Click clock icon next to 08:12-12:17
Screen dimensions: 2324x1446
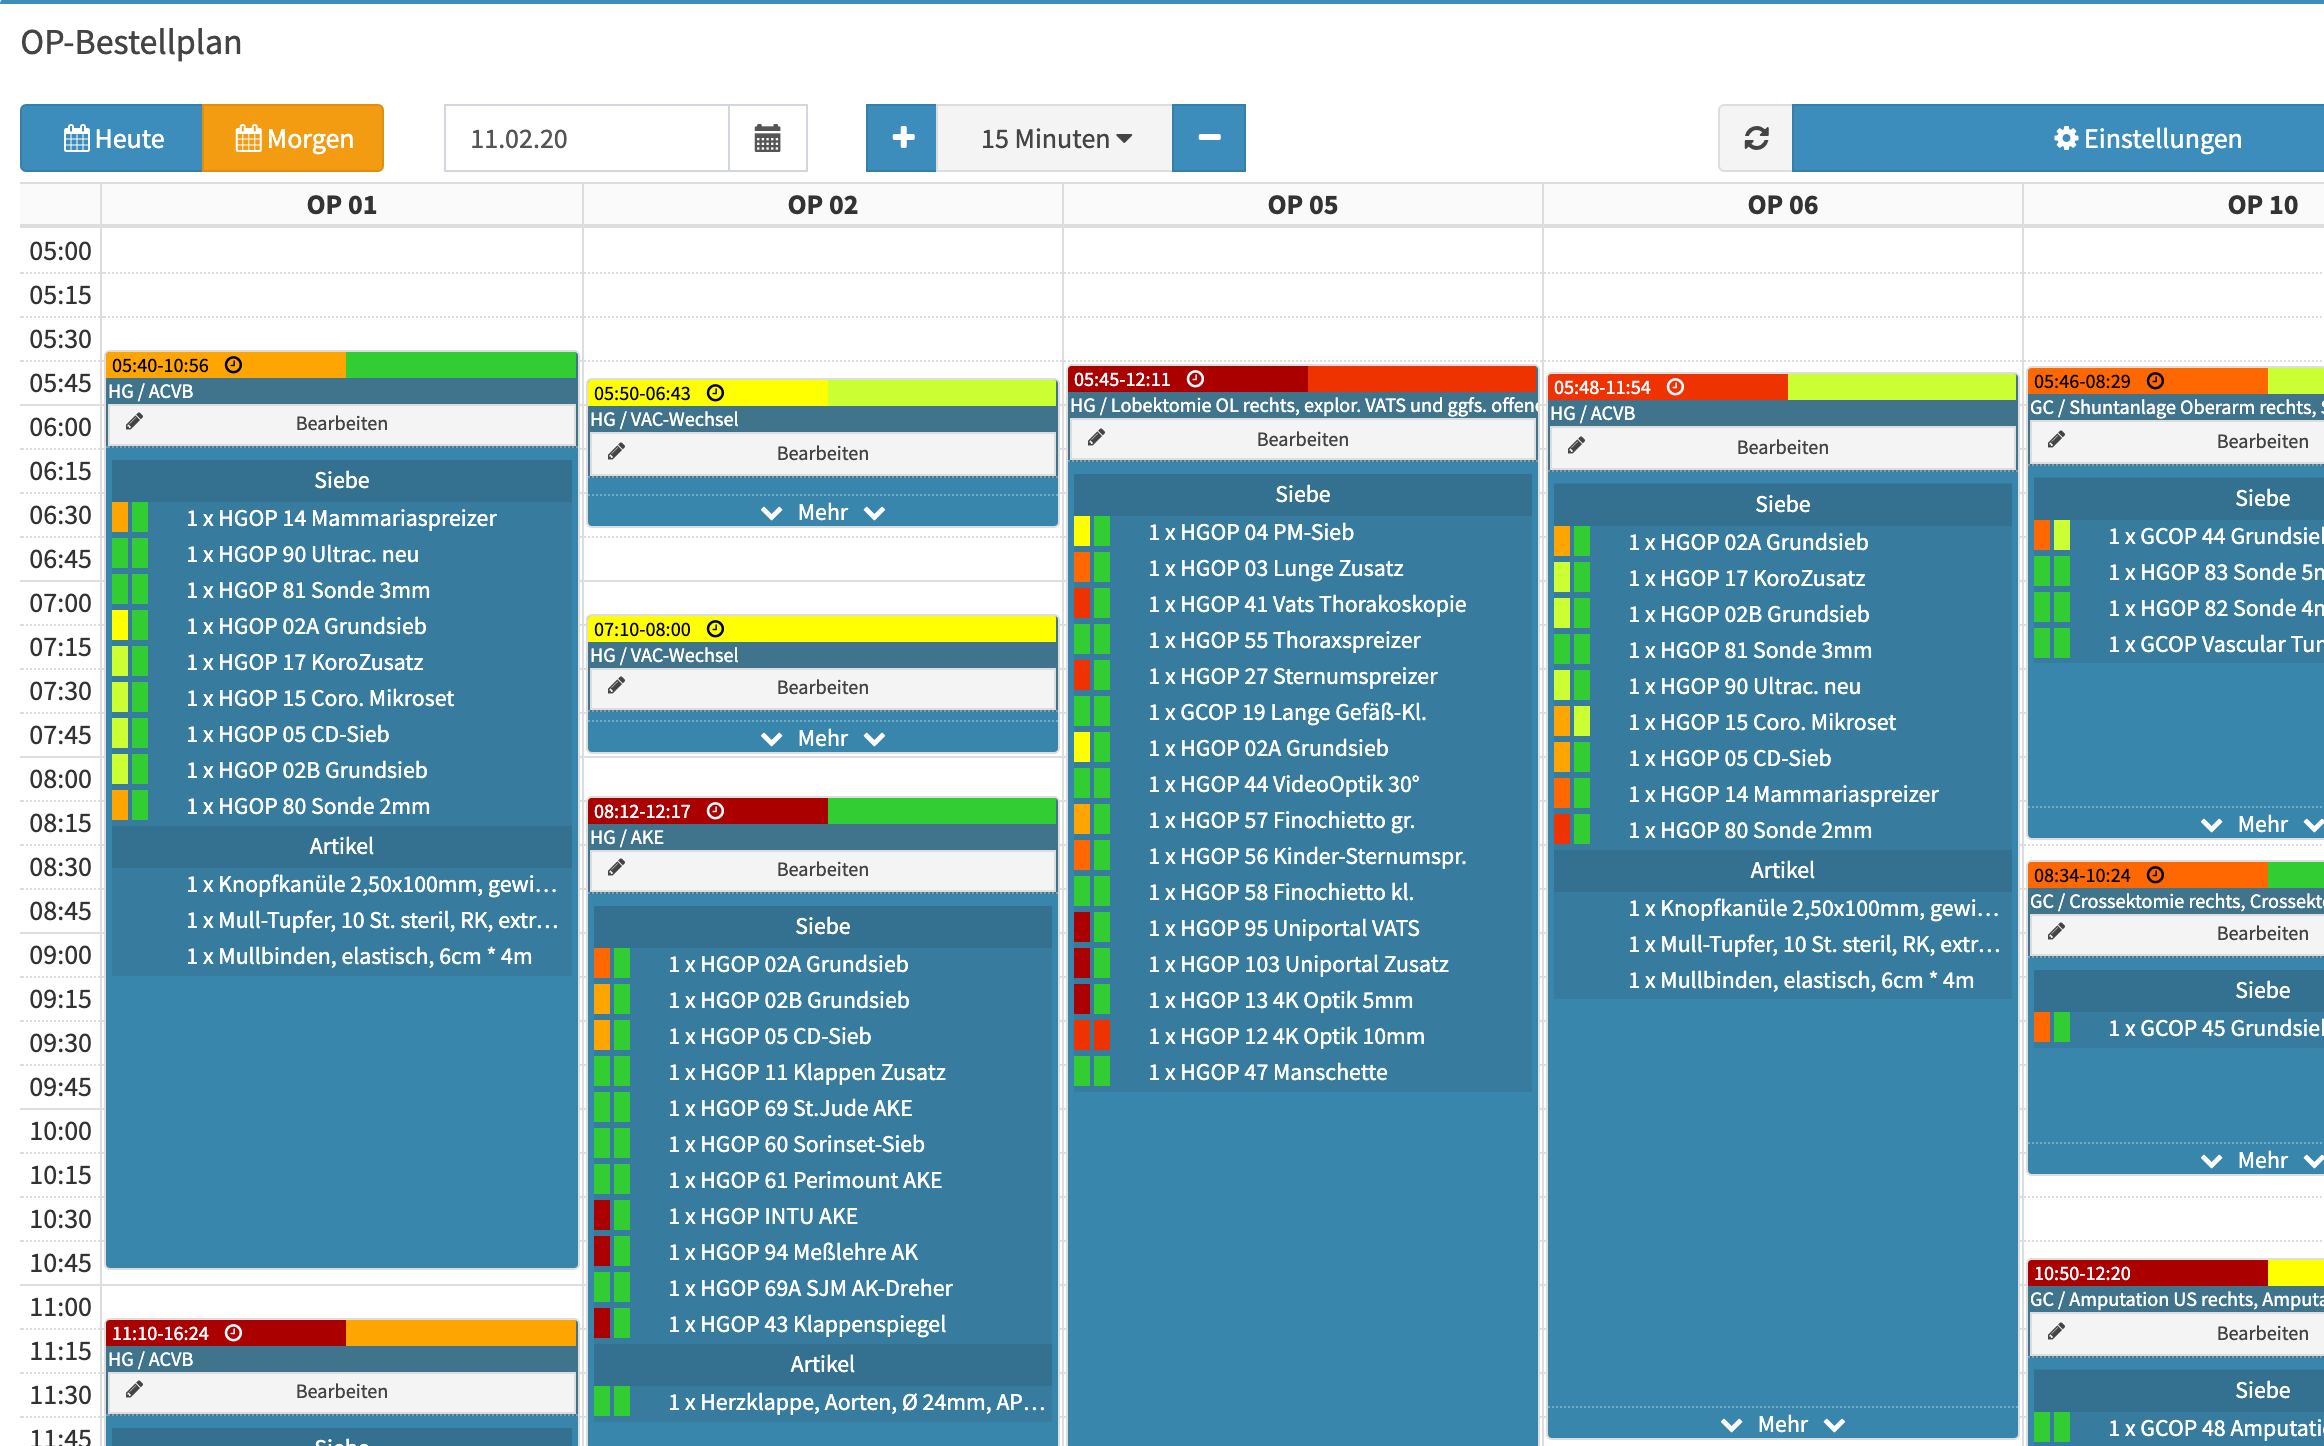(715, 811)
